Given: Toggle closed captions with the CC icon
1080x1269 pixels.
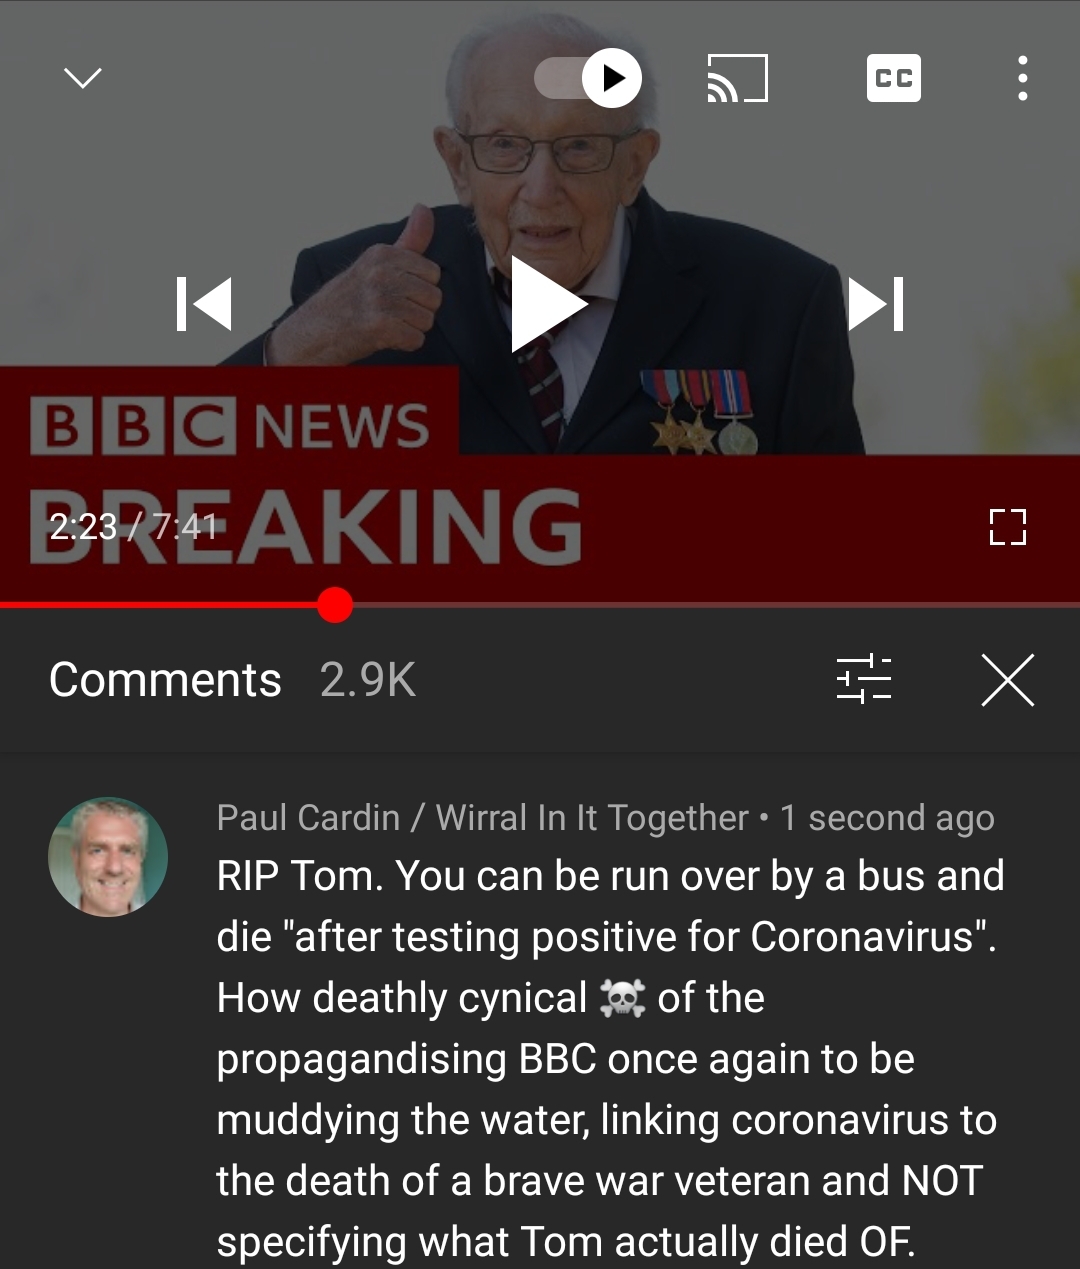Looking at the screenshot, I should (893, 78).
